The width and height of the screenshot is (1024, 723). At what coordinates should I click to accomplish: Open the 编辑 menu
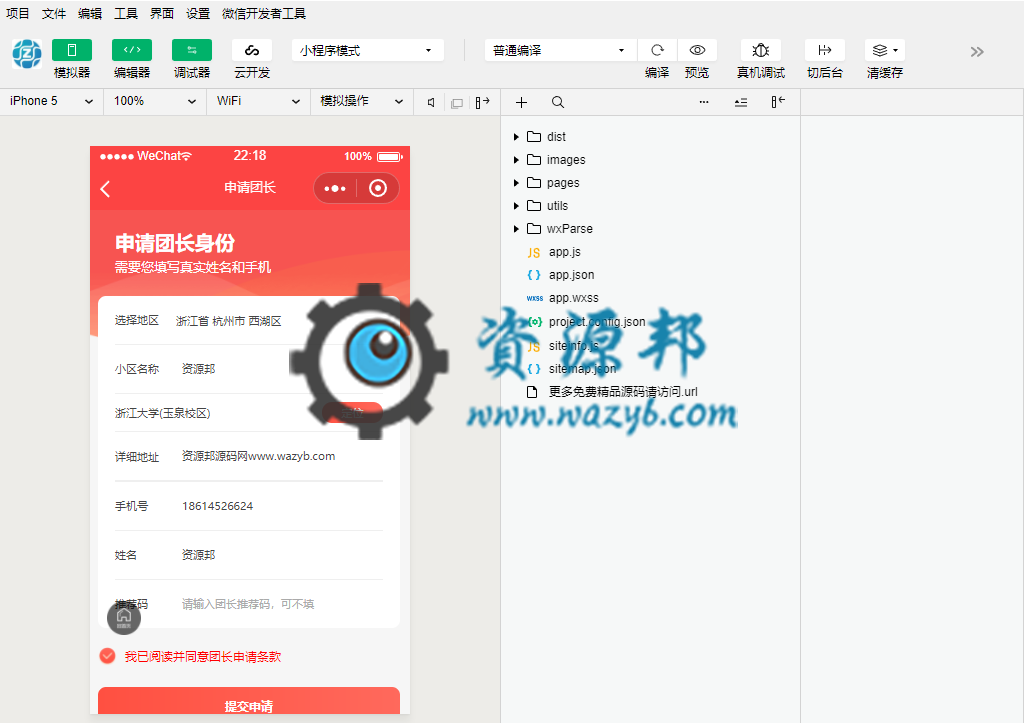(x=89, y=14)
